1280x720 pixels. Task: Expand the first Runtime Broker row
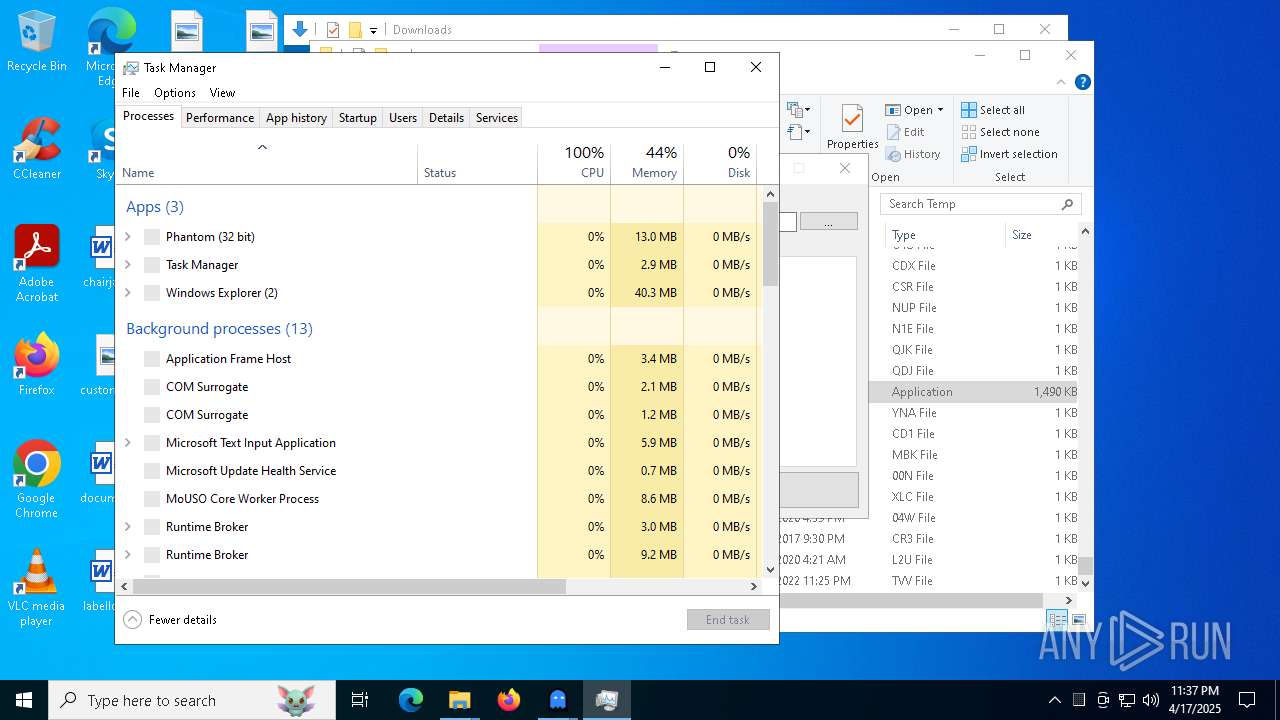tap(128, 527)
